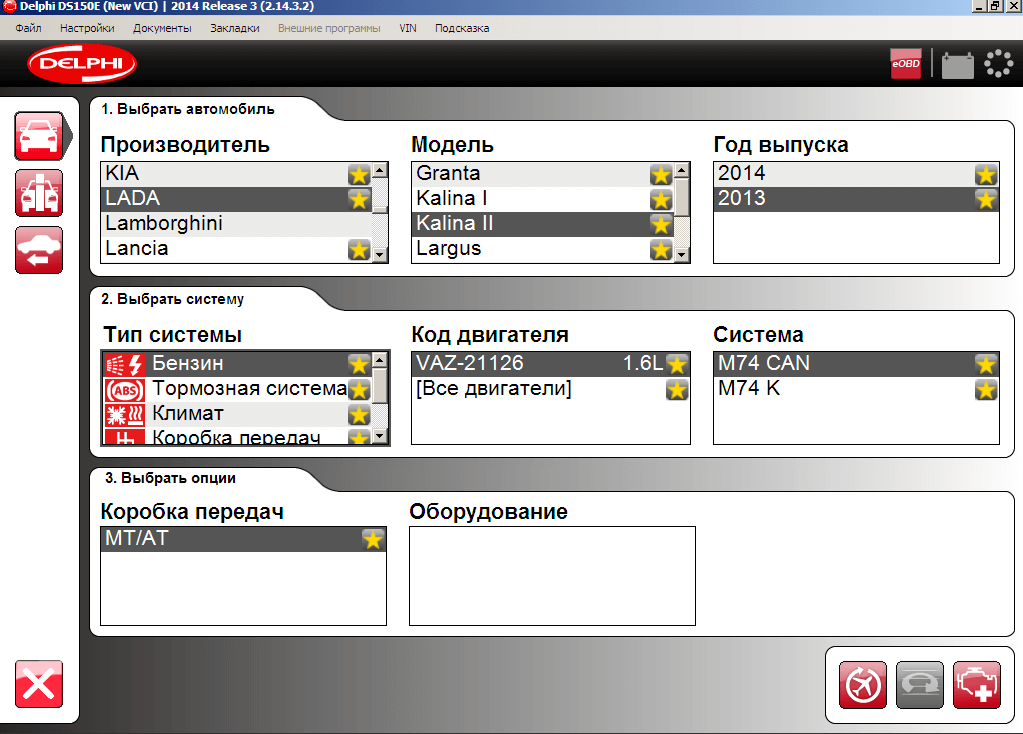Select Kalina I model
This screenshot has width=1023, height=734.
543,199
